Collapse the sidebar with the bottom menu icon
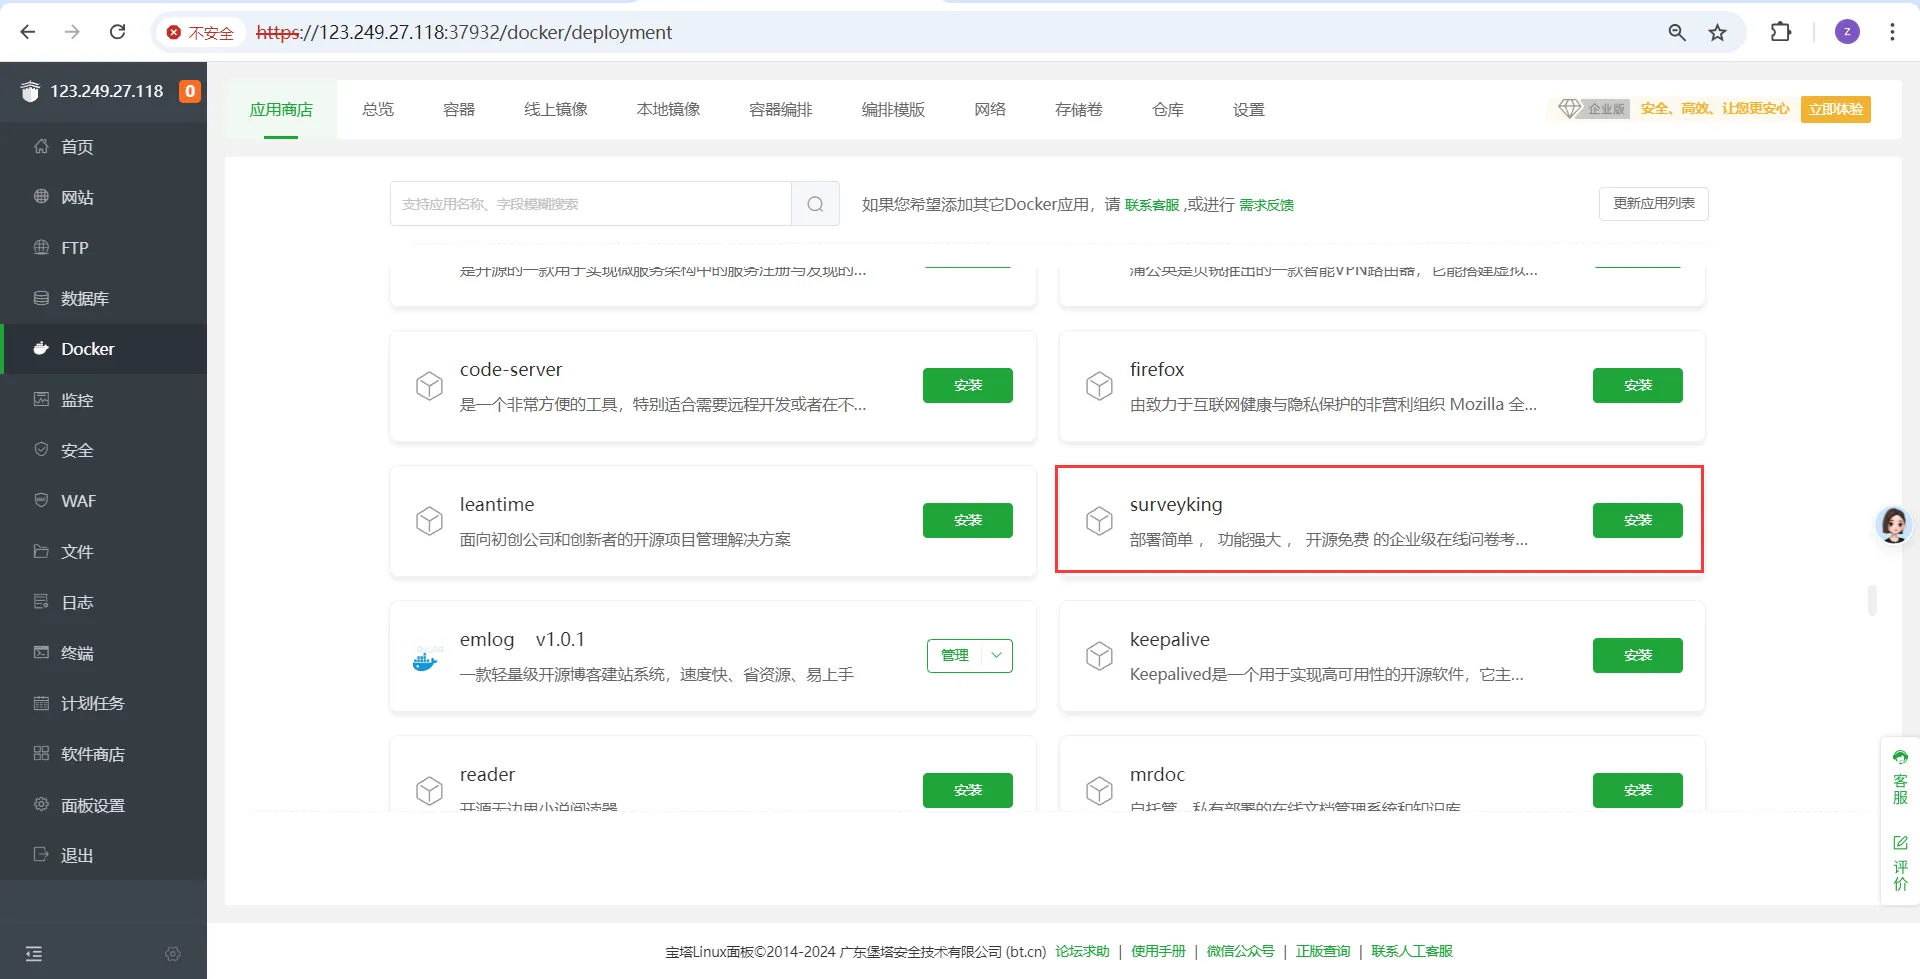Image resolution: width=1920 pixels, height=979 pixels. click(34, 954)
